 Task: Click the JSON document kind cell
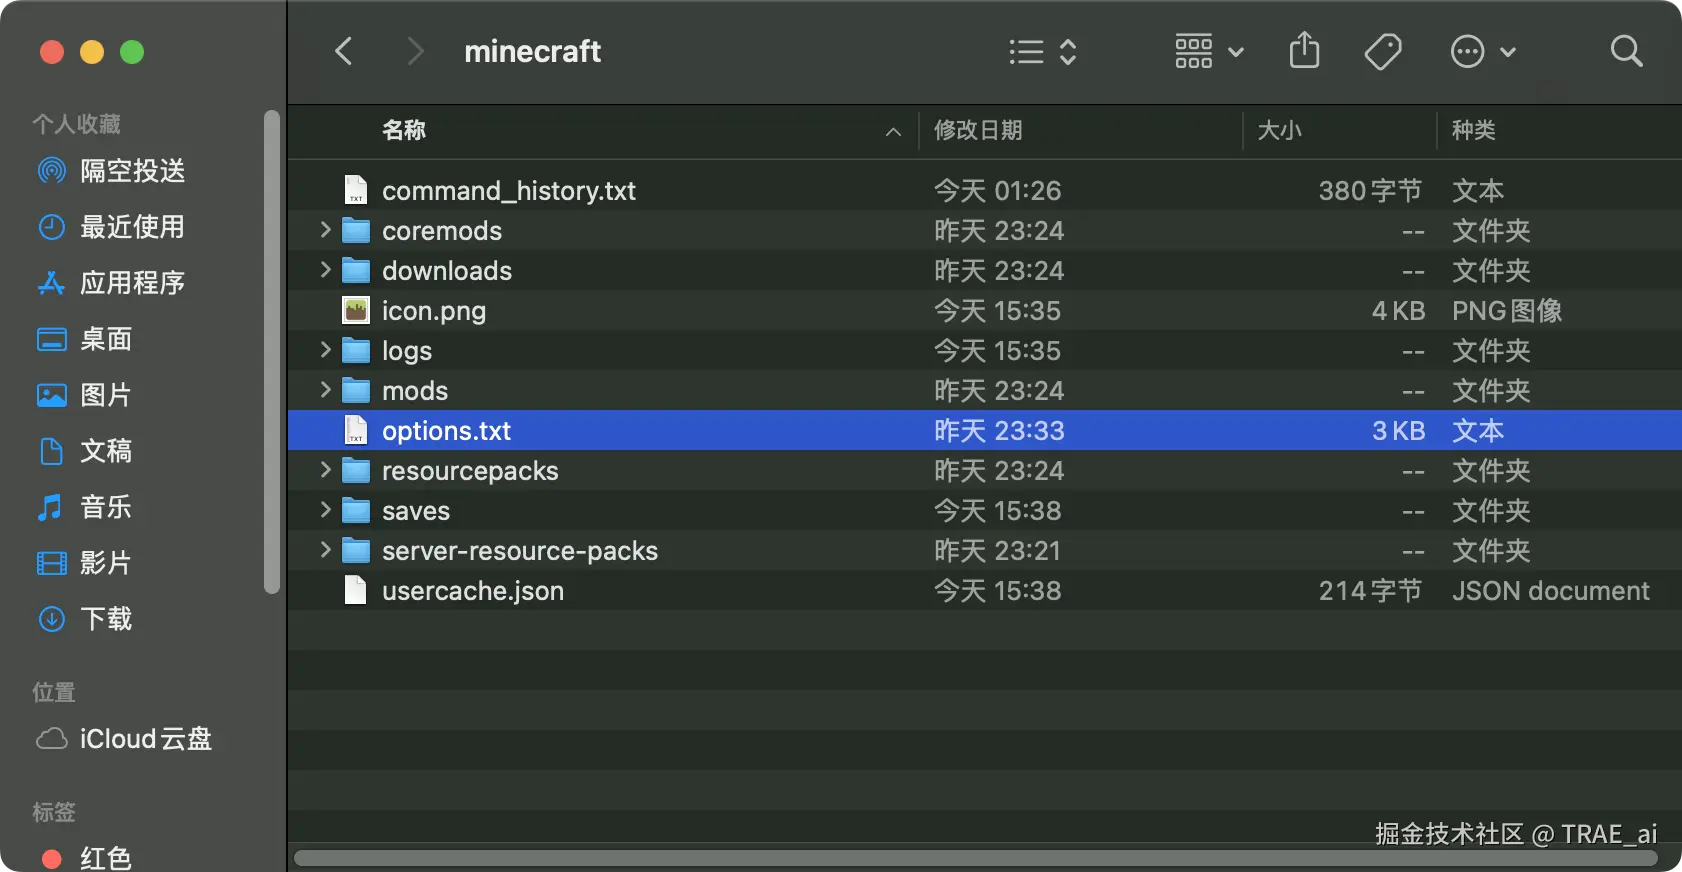[1551, 591]
